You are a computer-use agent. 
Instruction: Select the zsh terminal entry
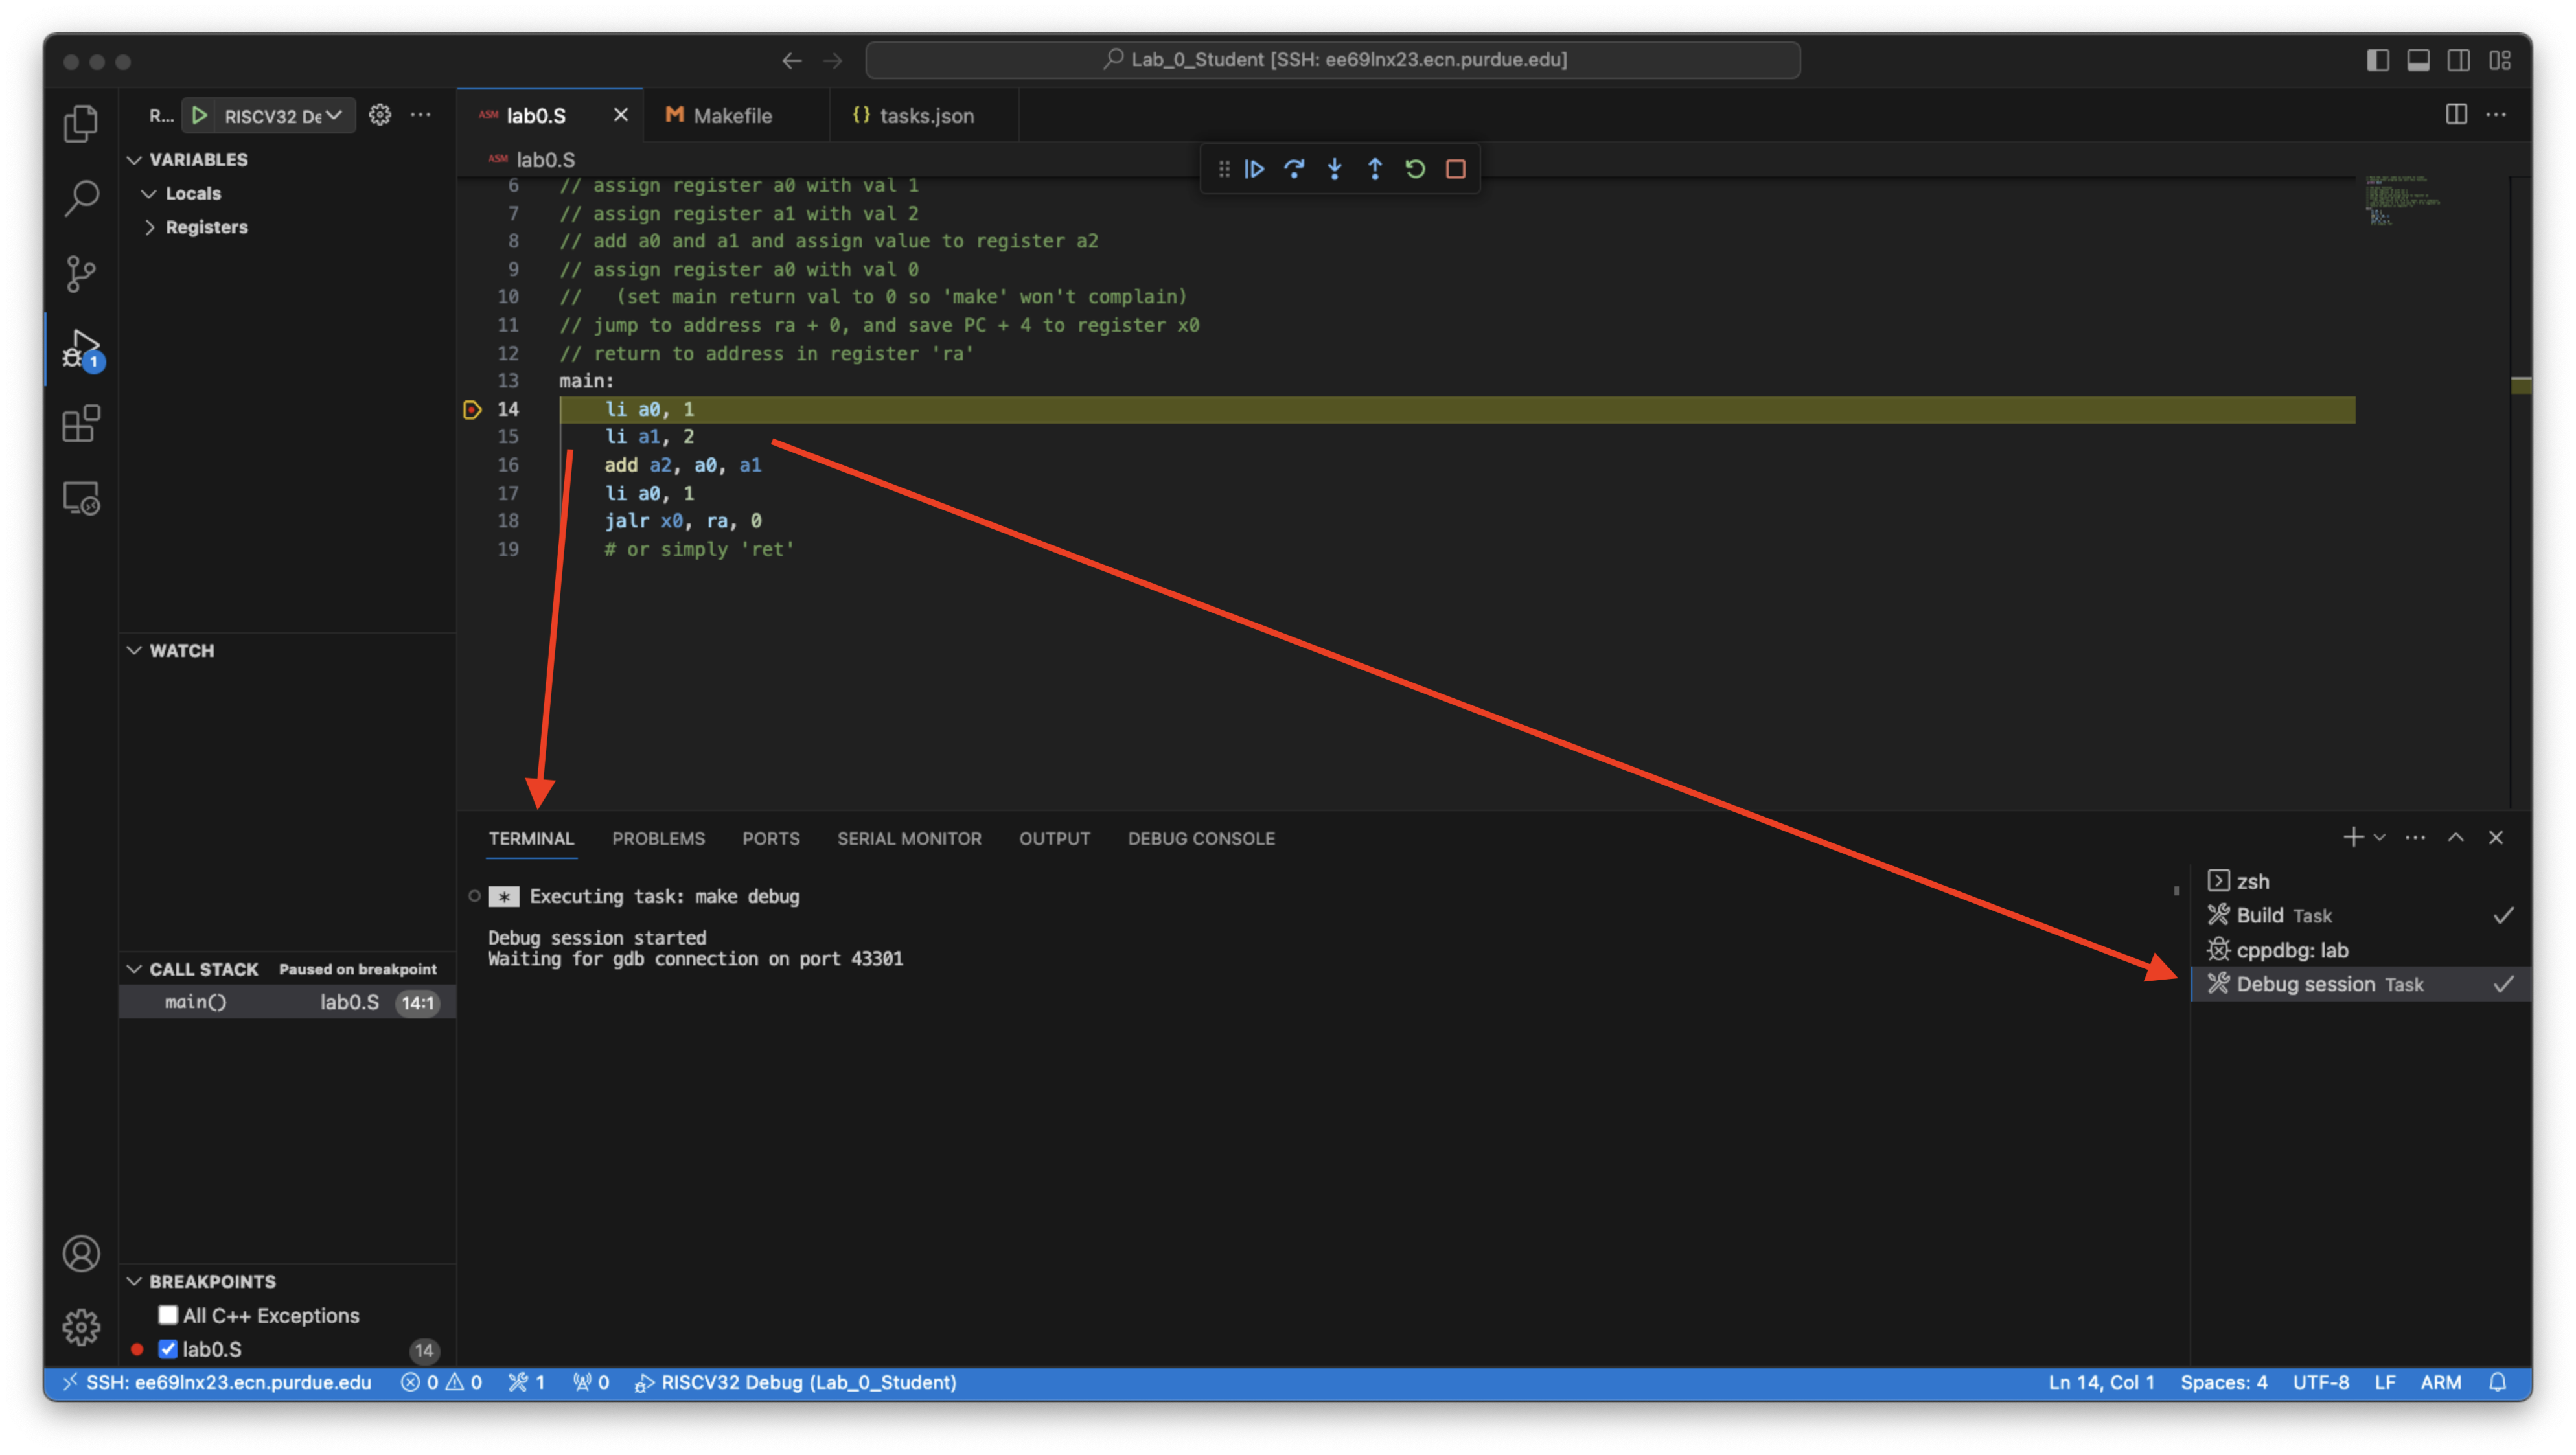(2361, 881)
